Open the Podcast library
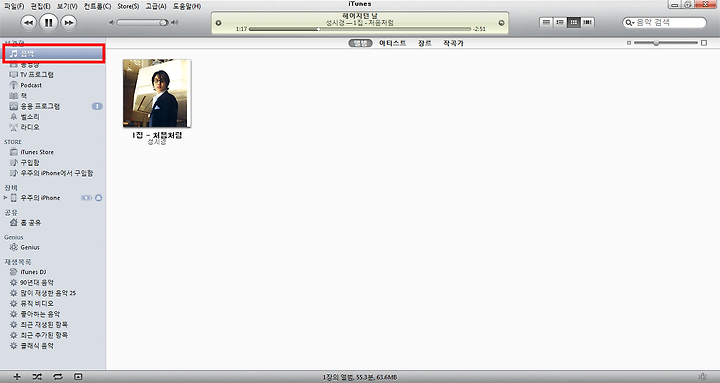The image size is (720, 383). pyautogui.click(x=54, y=85)
